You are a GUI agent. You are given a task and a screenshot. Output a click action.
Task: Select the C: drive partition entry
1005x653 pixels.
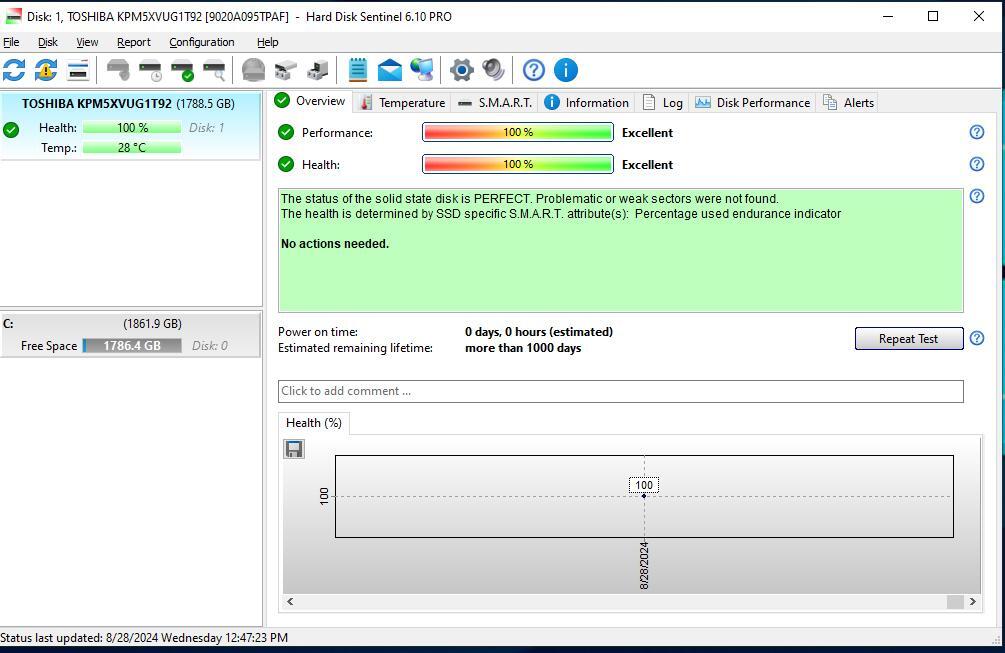coord(131,335)
